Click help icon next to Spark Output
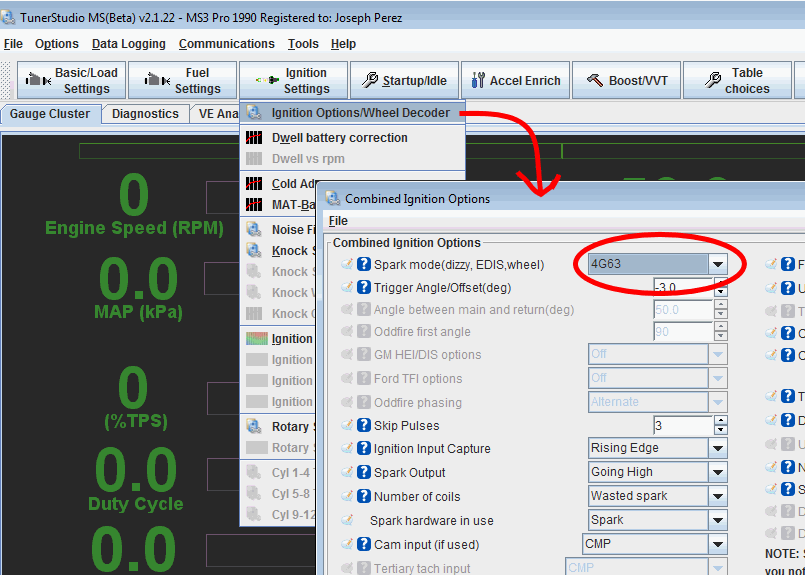Image resolution: width=805 pixels, height=575 pixels. [364, 473]
